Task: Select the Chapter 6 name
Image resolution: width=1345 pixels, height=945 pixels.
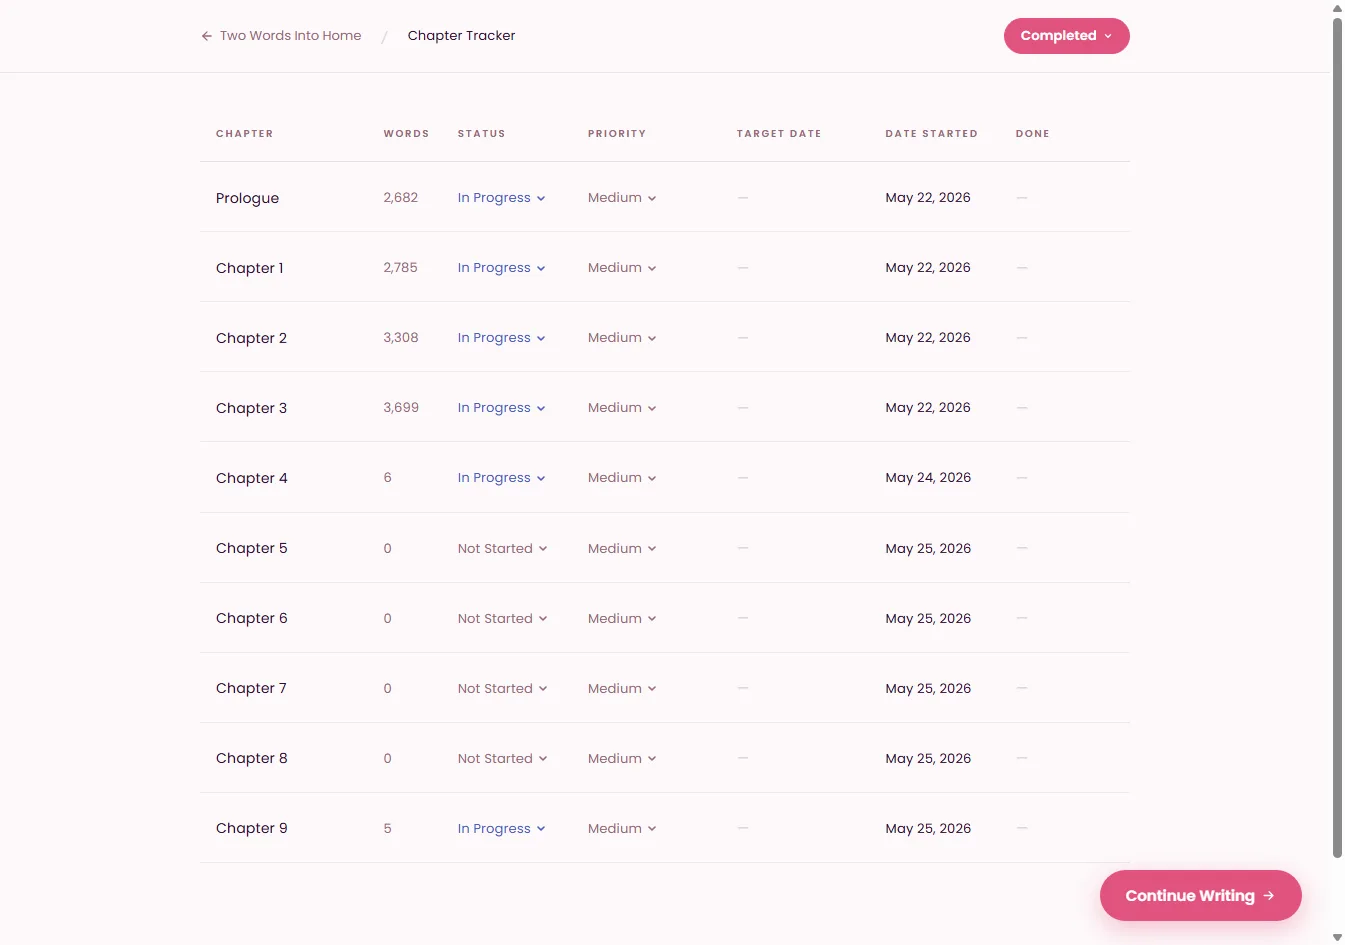Action: point(251,619)
